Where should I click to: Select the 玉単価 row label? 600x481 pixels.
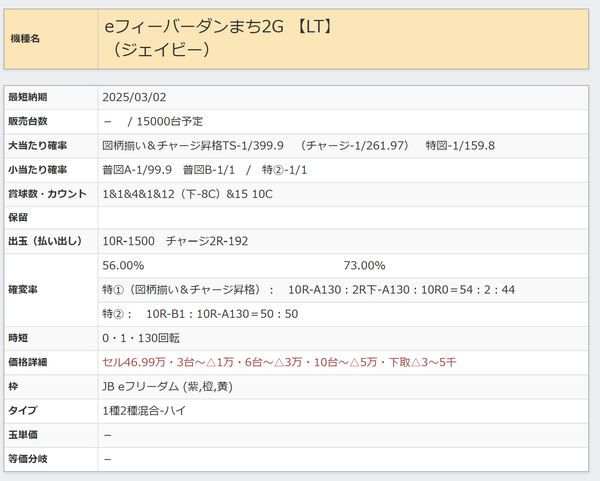[x=23, y=435]
